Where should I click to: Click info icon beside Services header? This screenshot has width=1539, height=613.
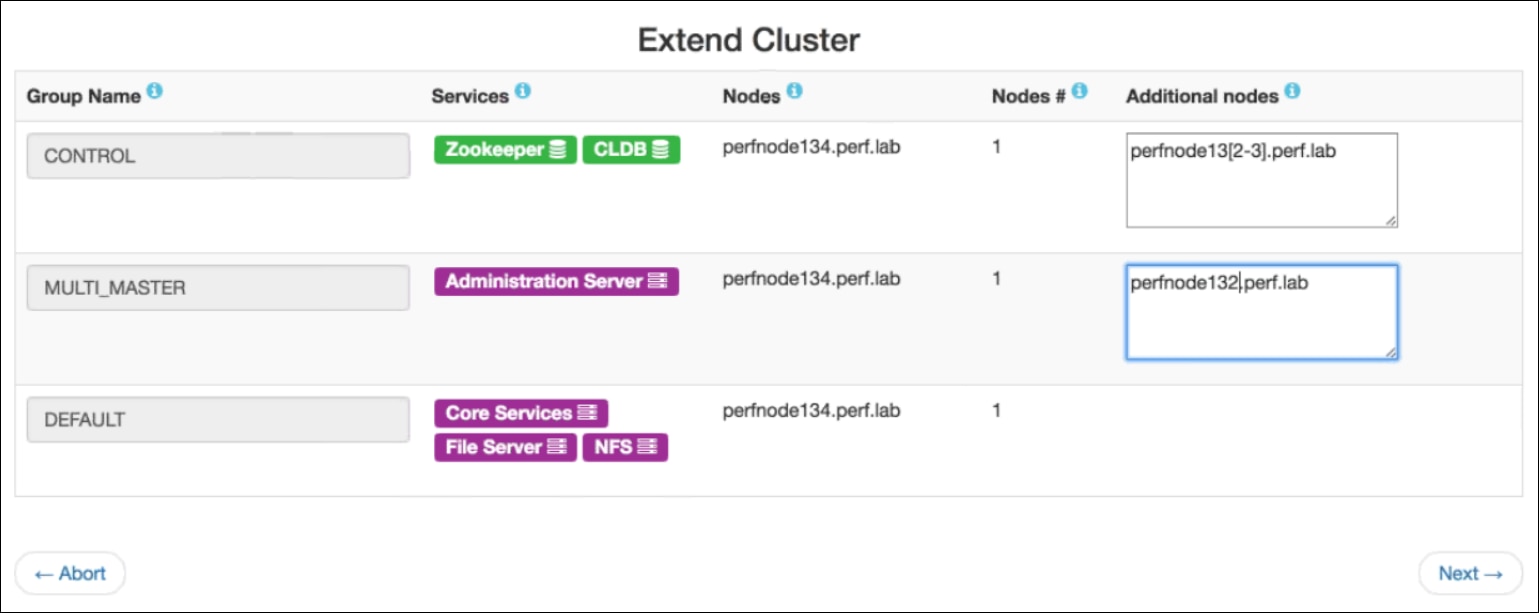523,91
